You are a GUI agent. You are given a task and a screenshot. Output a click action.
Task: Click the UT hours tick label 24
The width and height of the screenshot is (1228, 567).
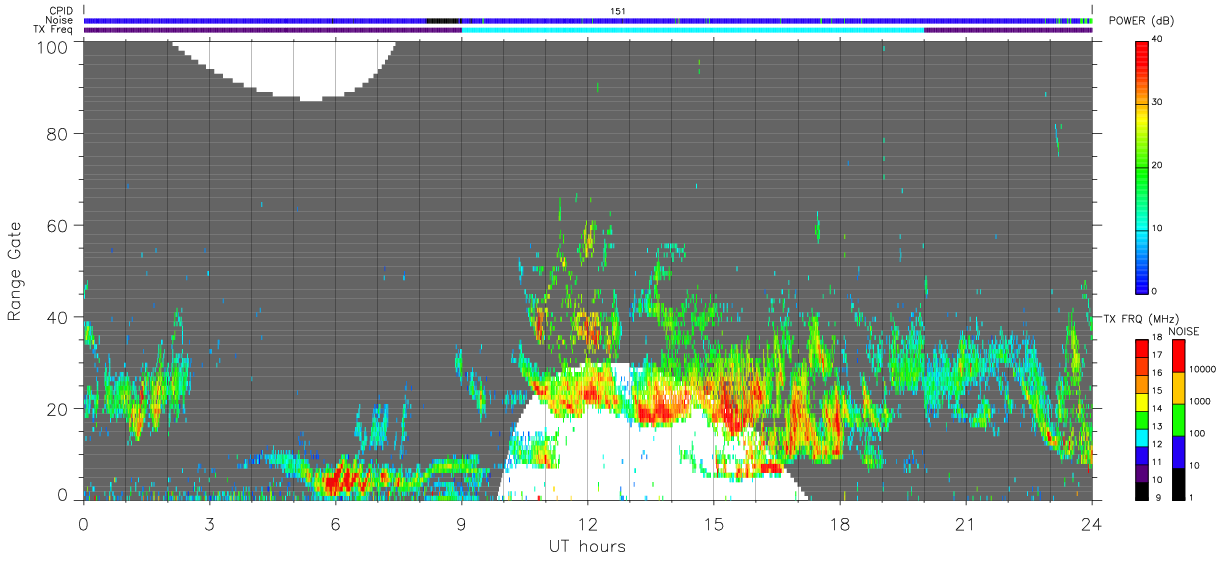click(x=1091, y=523)
